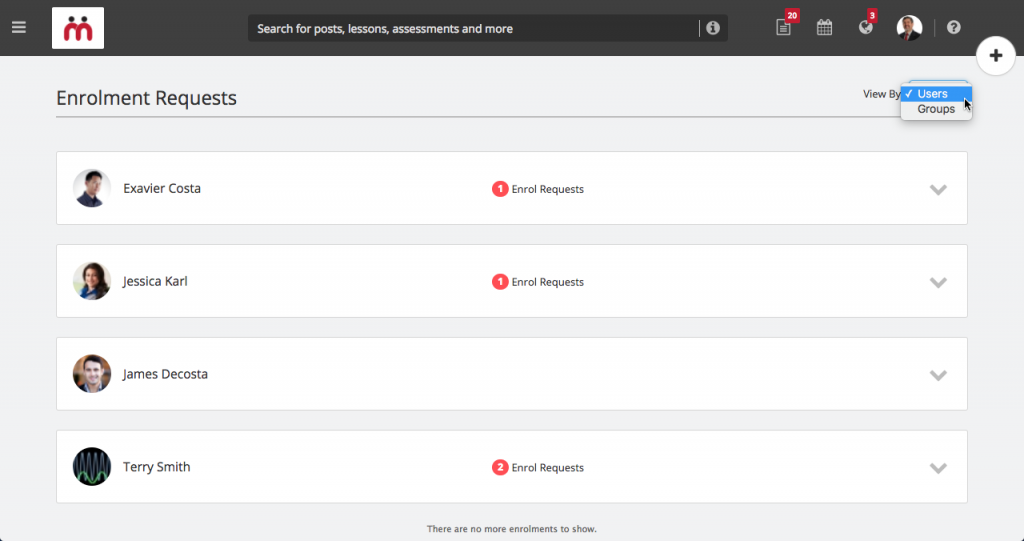This screenshot has width=1024, height=541.
Task: Click the MyClassCampus logo
Action: pos(78,28)
